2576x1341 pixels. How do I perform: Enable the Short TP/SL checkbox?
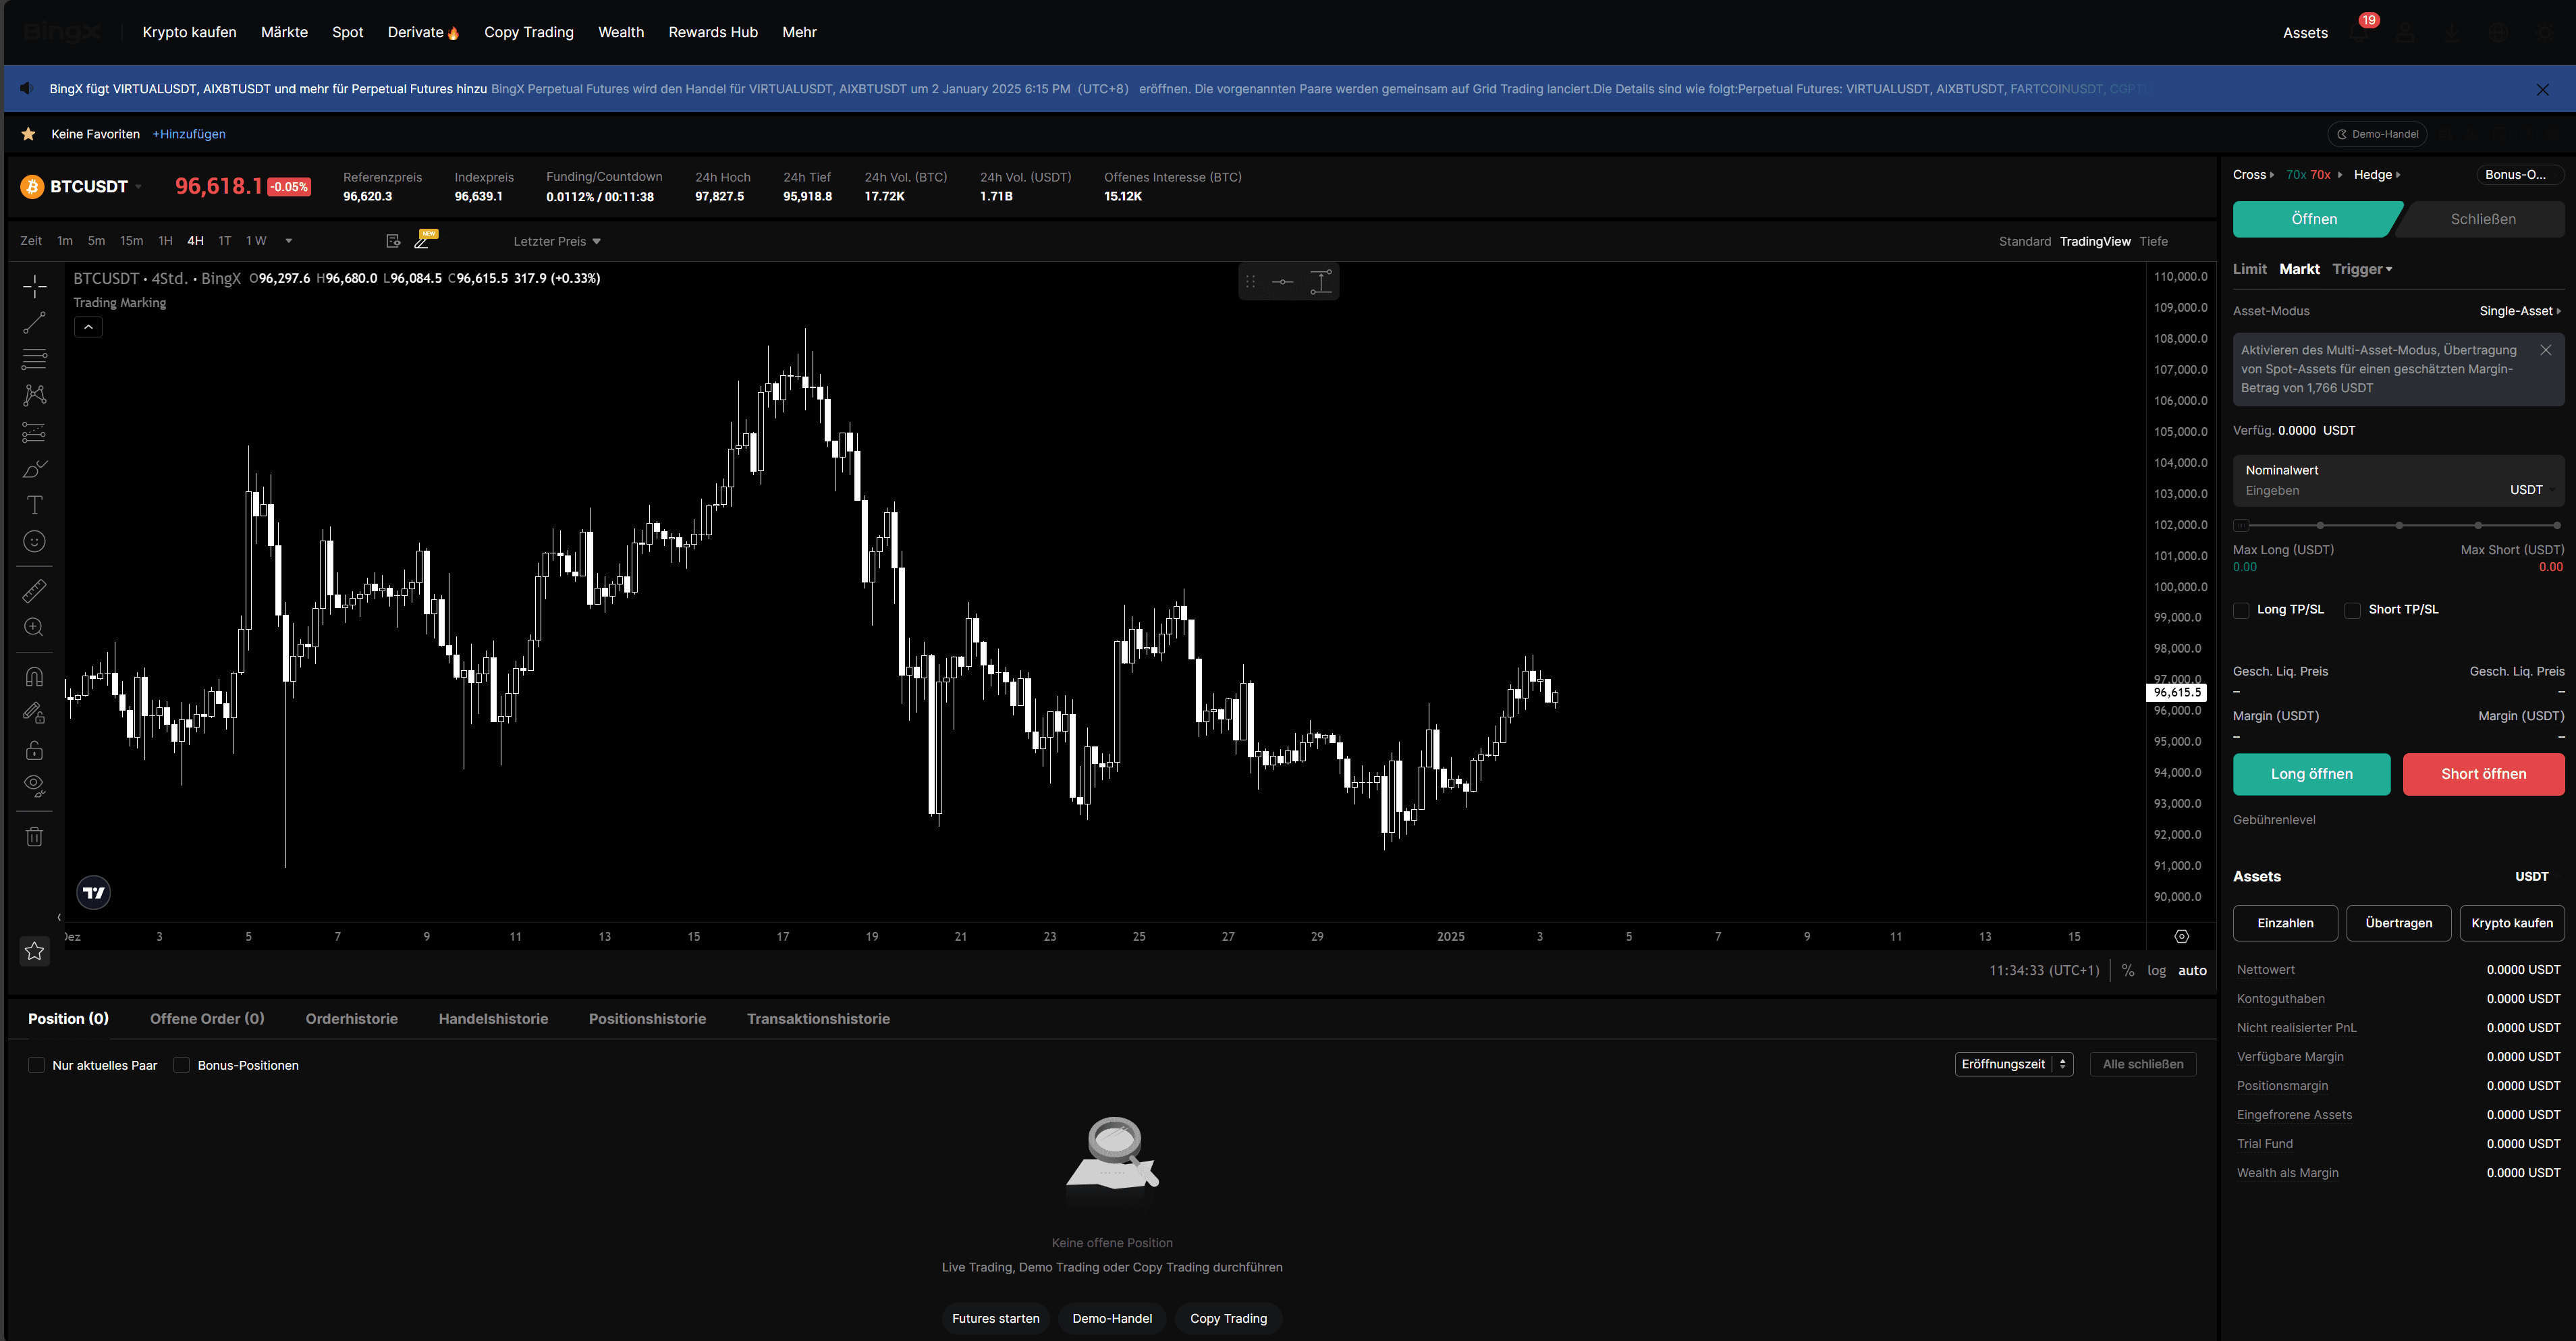2353,610
